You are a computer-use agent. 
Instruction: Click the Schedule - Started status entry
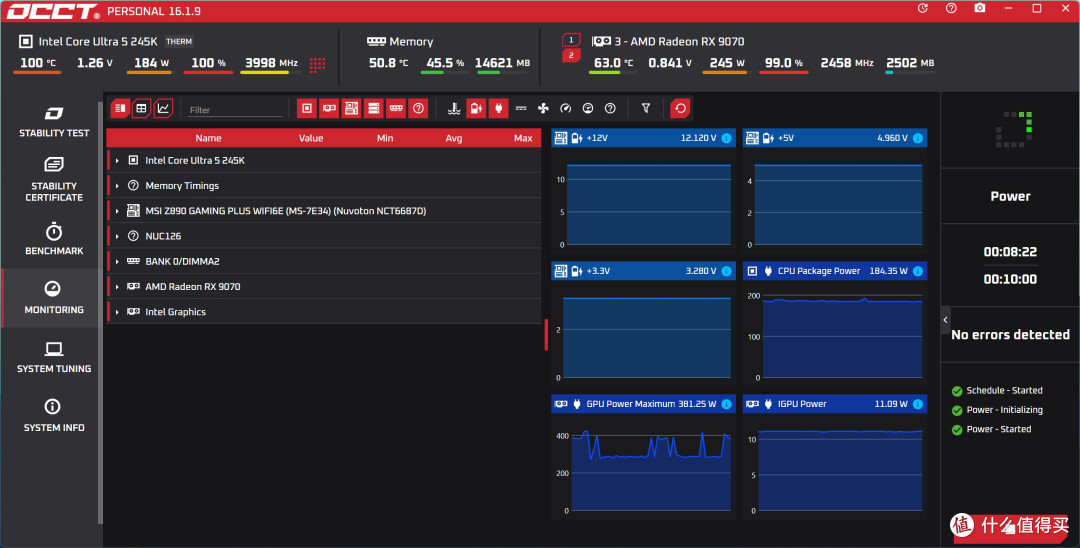(997, 390)
